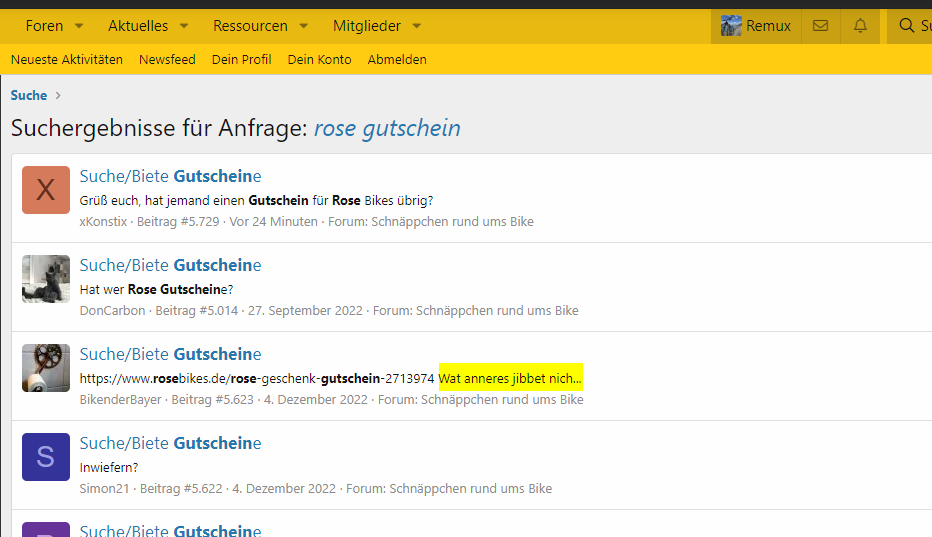
Task: Click 'Beitrag #5.014' text
Action: (x=197, y=310)
